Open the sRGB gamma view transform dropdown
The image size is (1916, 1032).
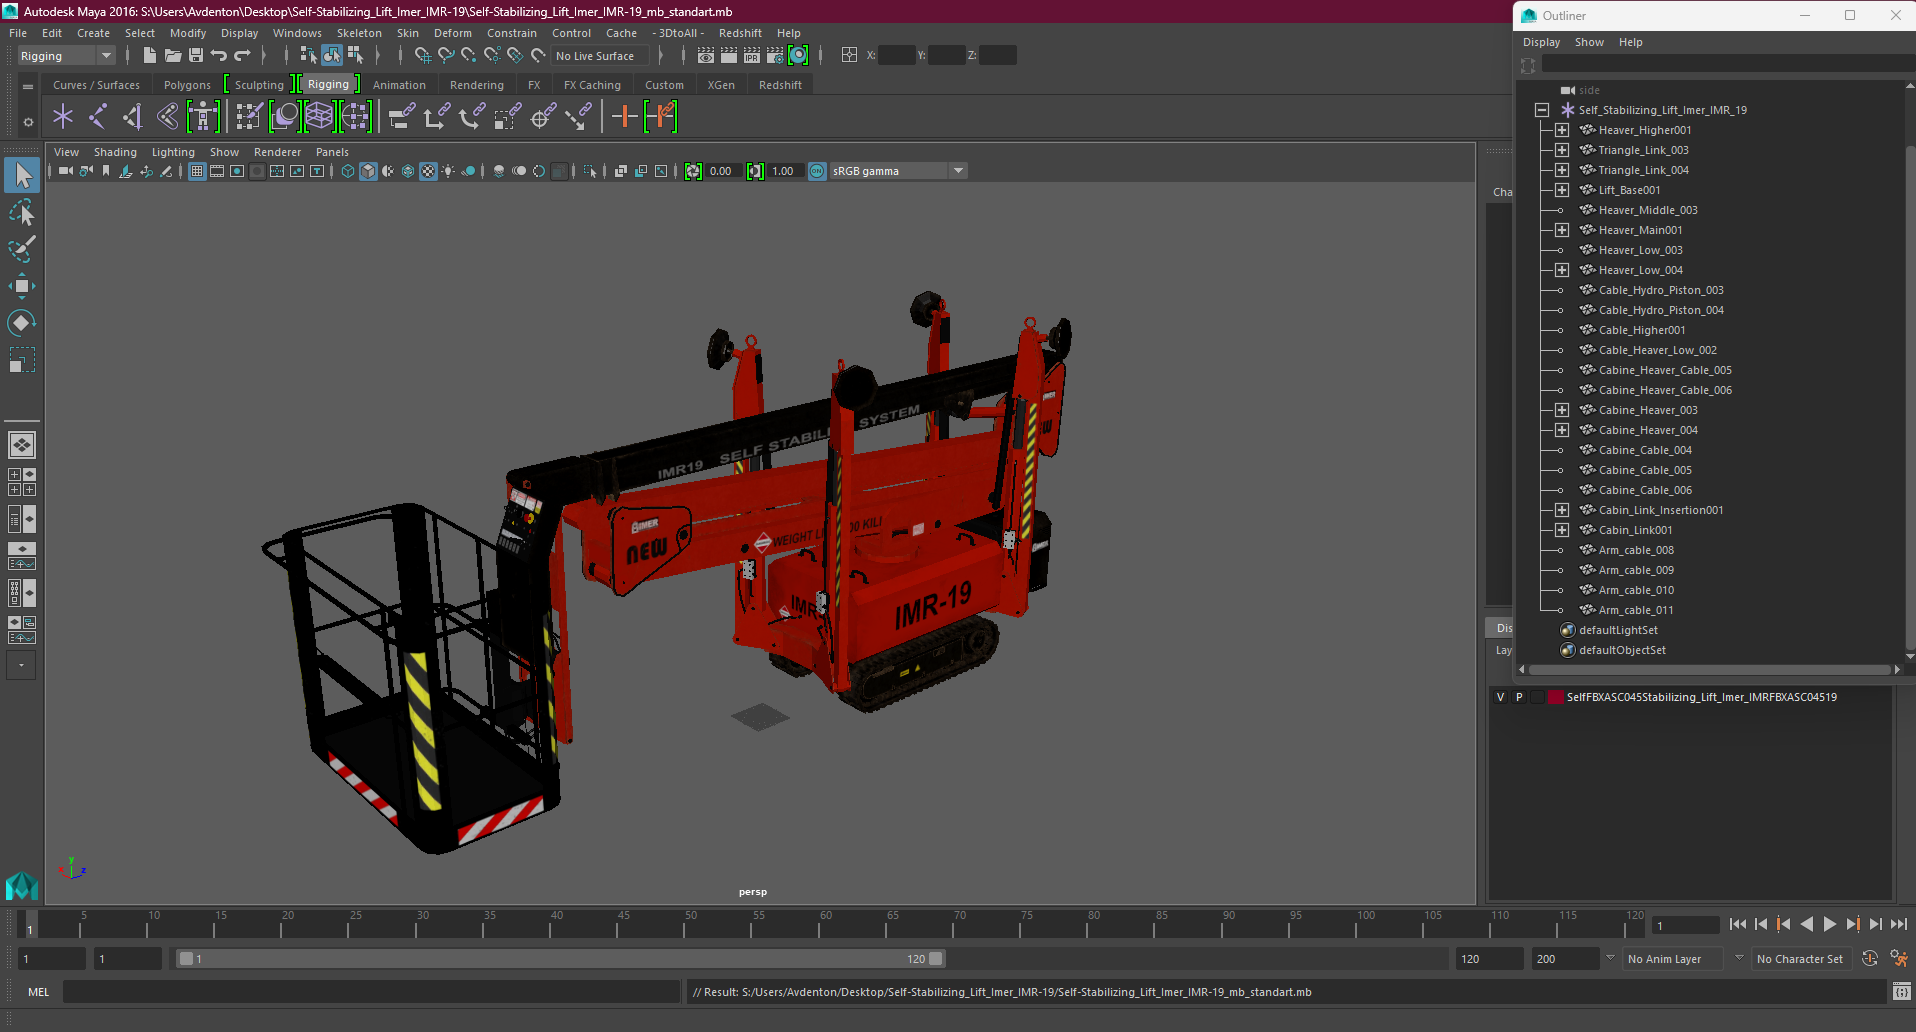898,171
